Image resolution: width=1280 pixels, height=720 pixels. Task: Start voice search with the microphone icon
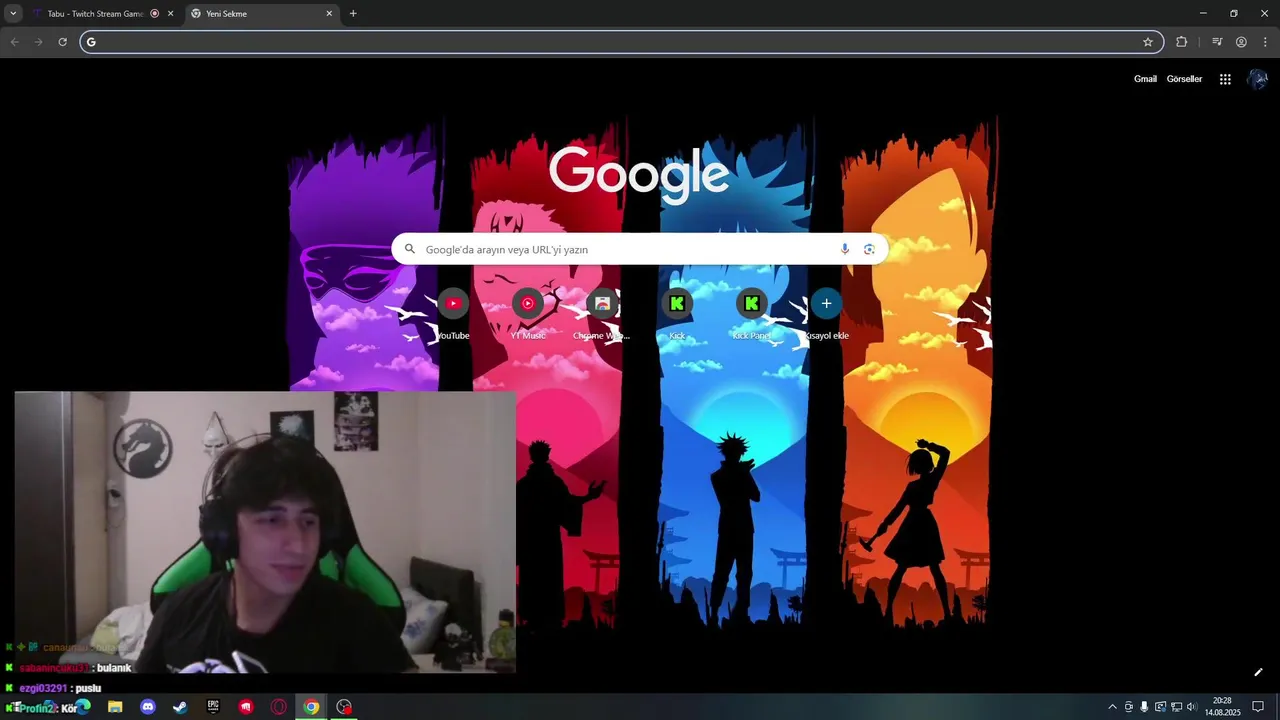(x=845, y=249)
